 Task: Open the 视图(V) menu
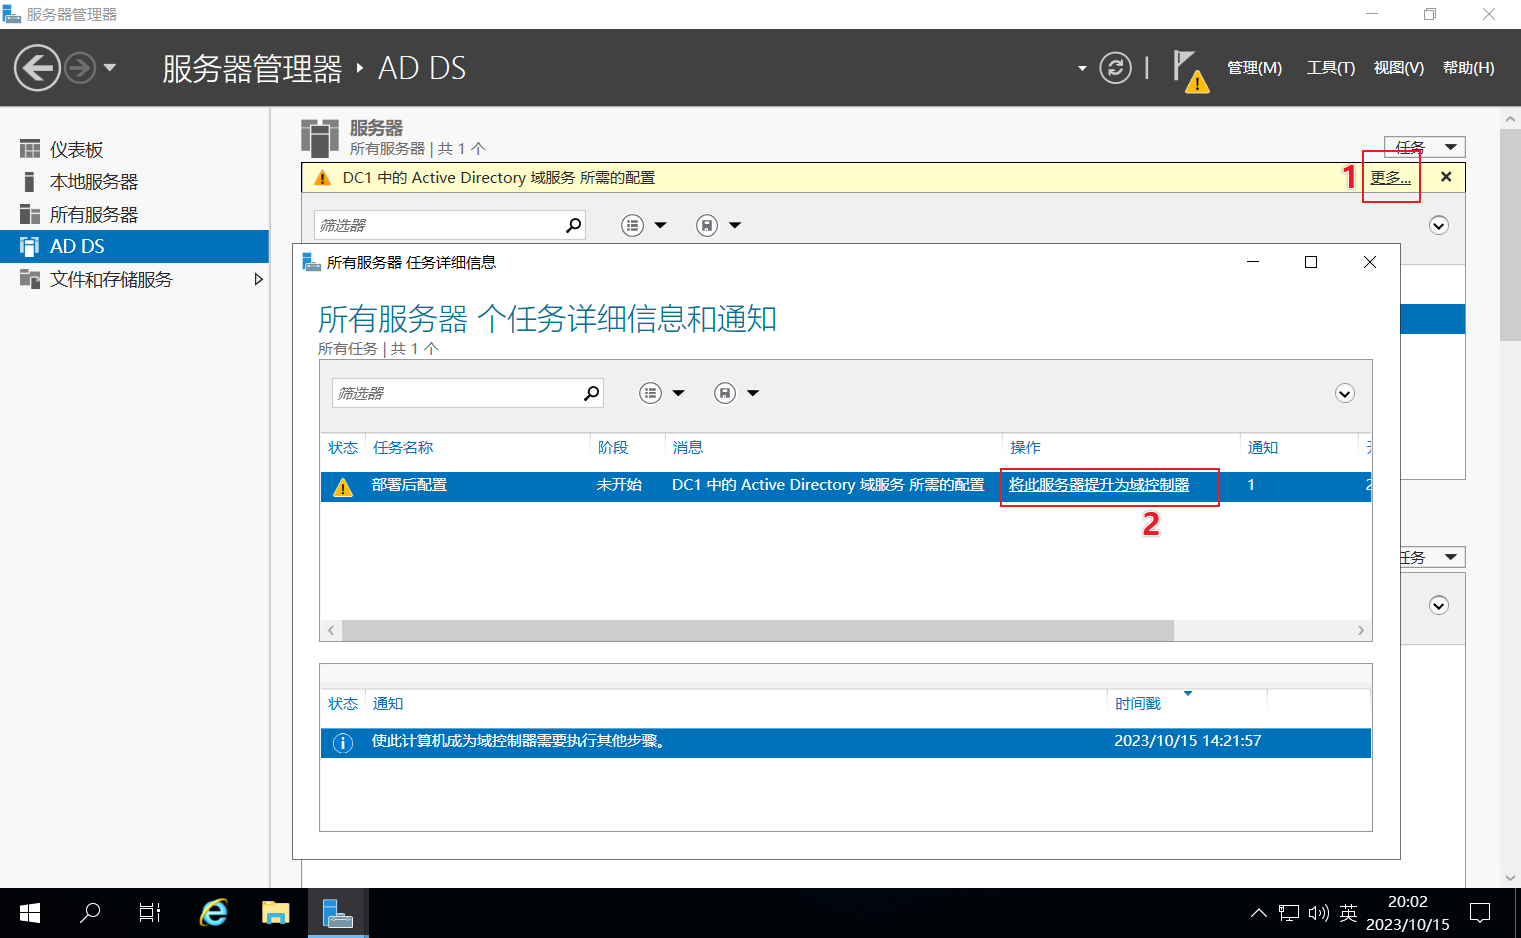[x=1398, y=68]
